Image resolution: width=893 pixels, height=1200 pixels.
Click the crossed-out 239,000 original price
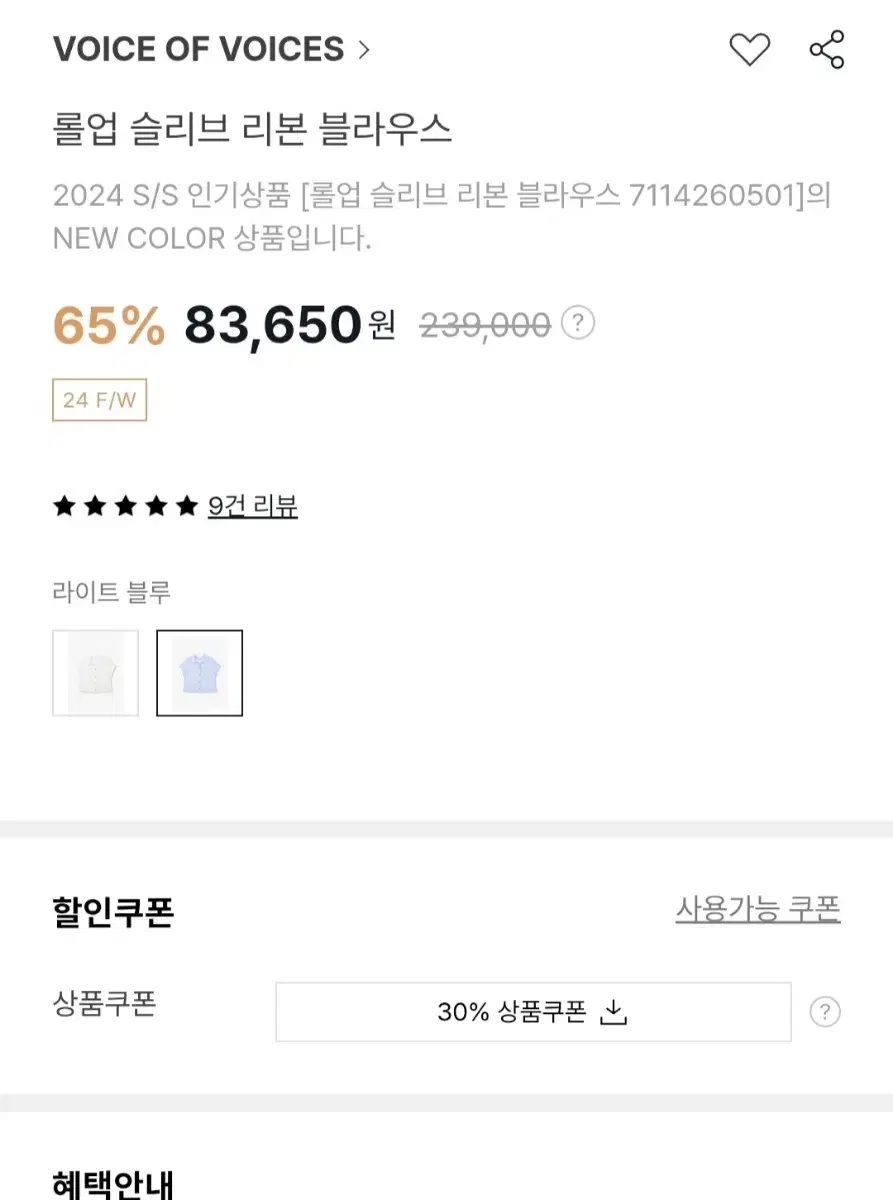(x=485, y=324)
